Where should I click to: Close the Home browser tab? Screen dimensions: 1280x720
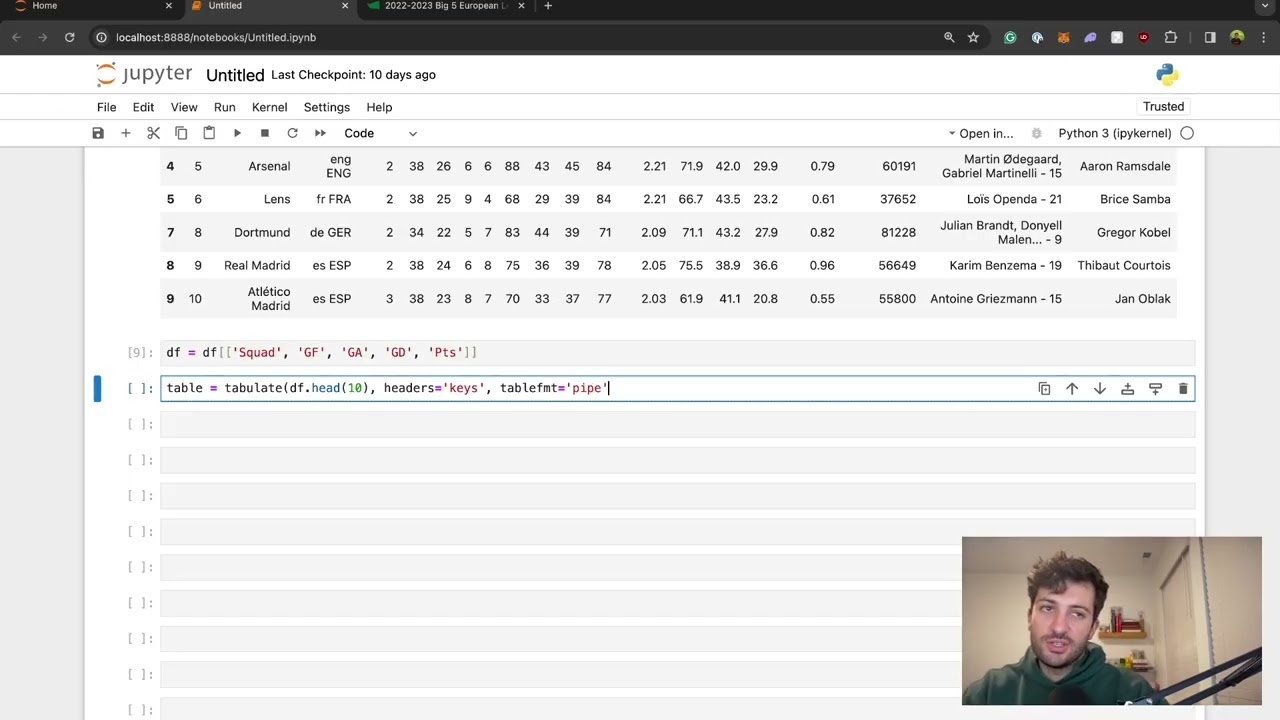point(168,6)
